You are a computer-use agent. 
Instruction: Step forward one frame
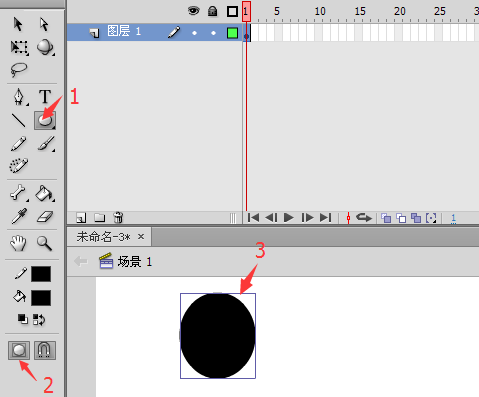pyautogui.click(x=307, y=218)
